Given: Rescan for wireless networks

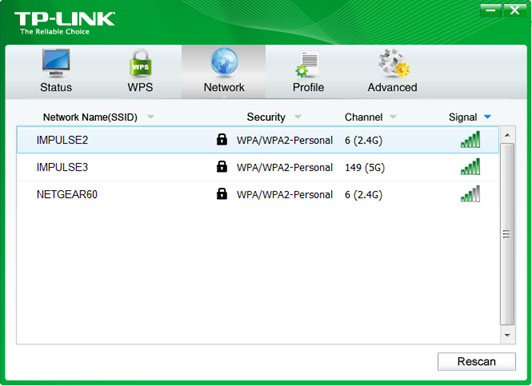Looking at the screenshot, I should point(476,362).
